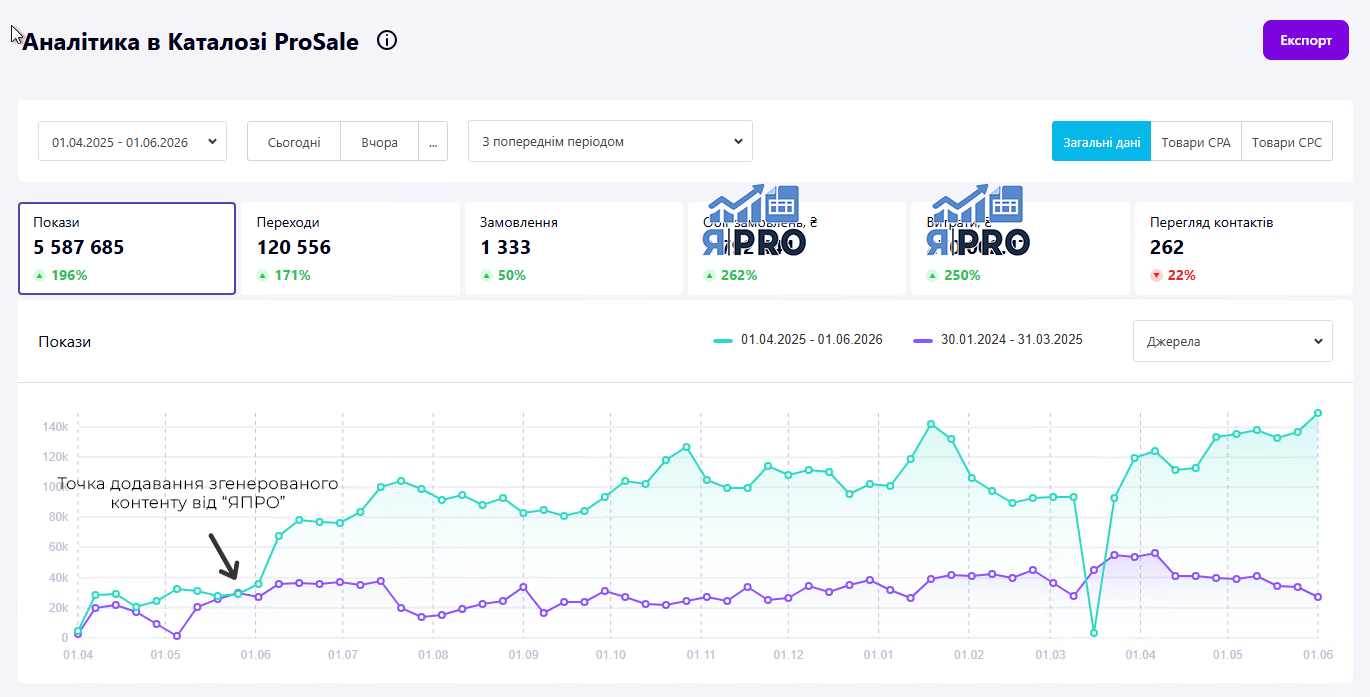Screen dimensions: 1370x697
Task: Open the Джерела sources dropdown
Action: click(x=1232, y=341)
